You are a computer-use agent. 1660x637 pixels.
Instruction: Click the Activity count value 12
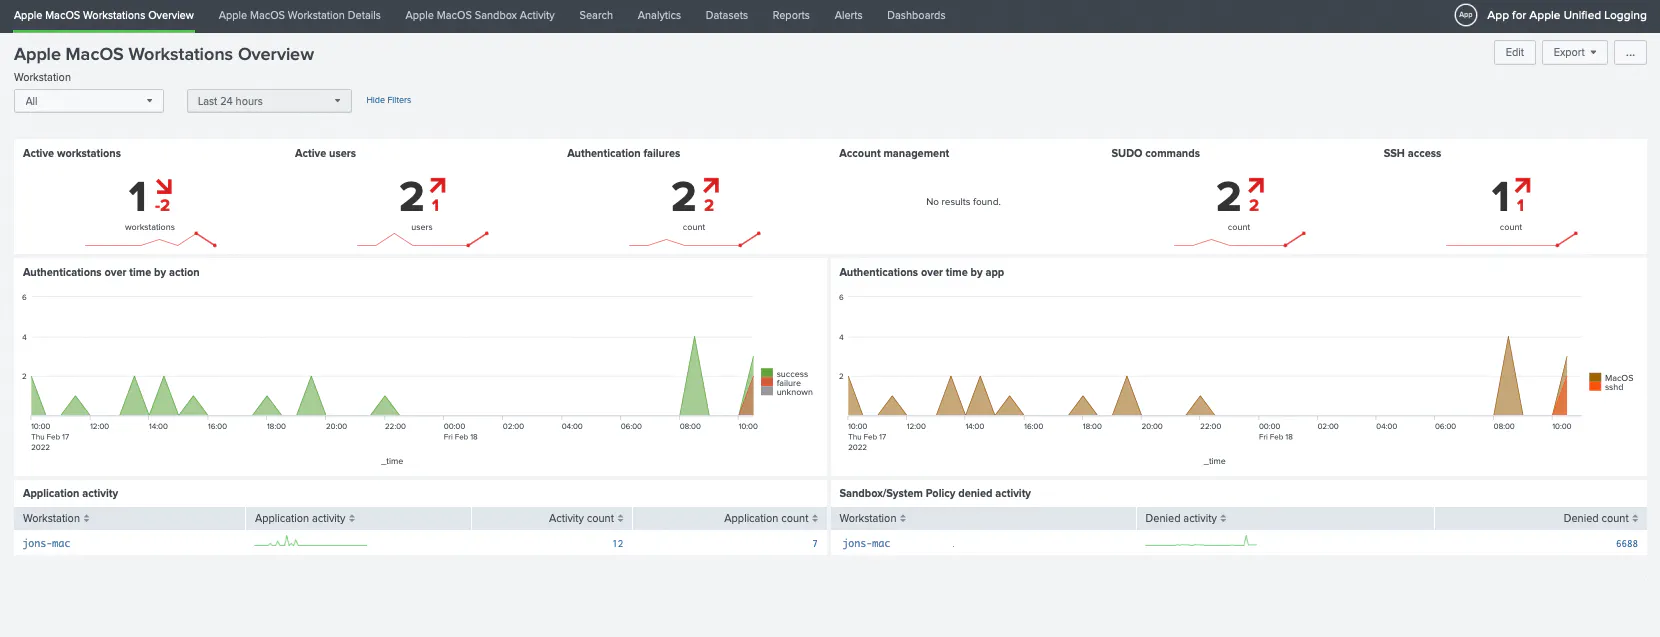618,544
